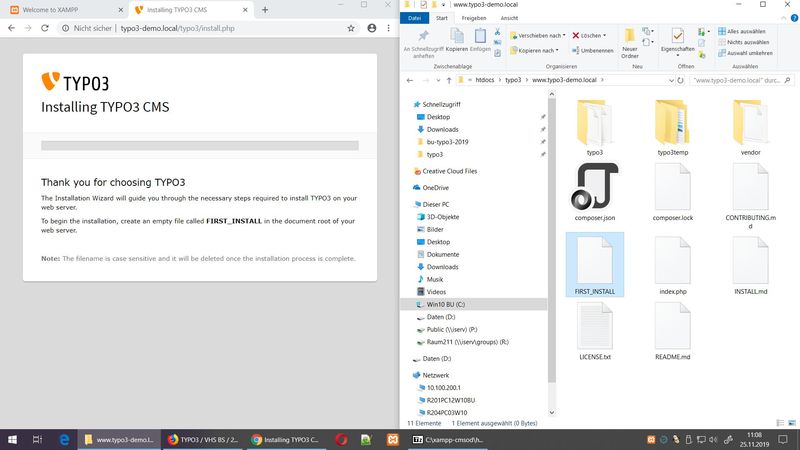Open the Opera browser from the taskbar
The image size is (800, 450).
(x=340, y=439)
